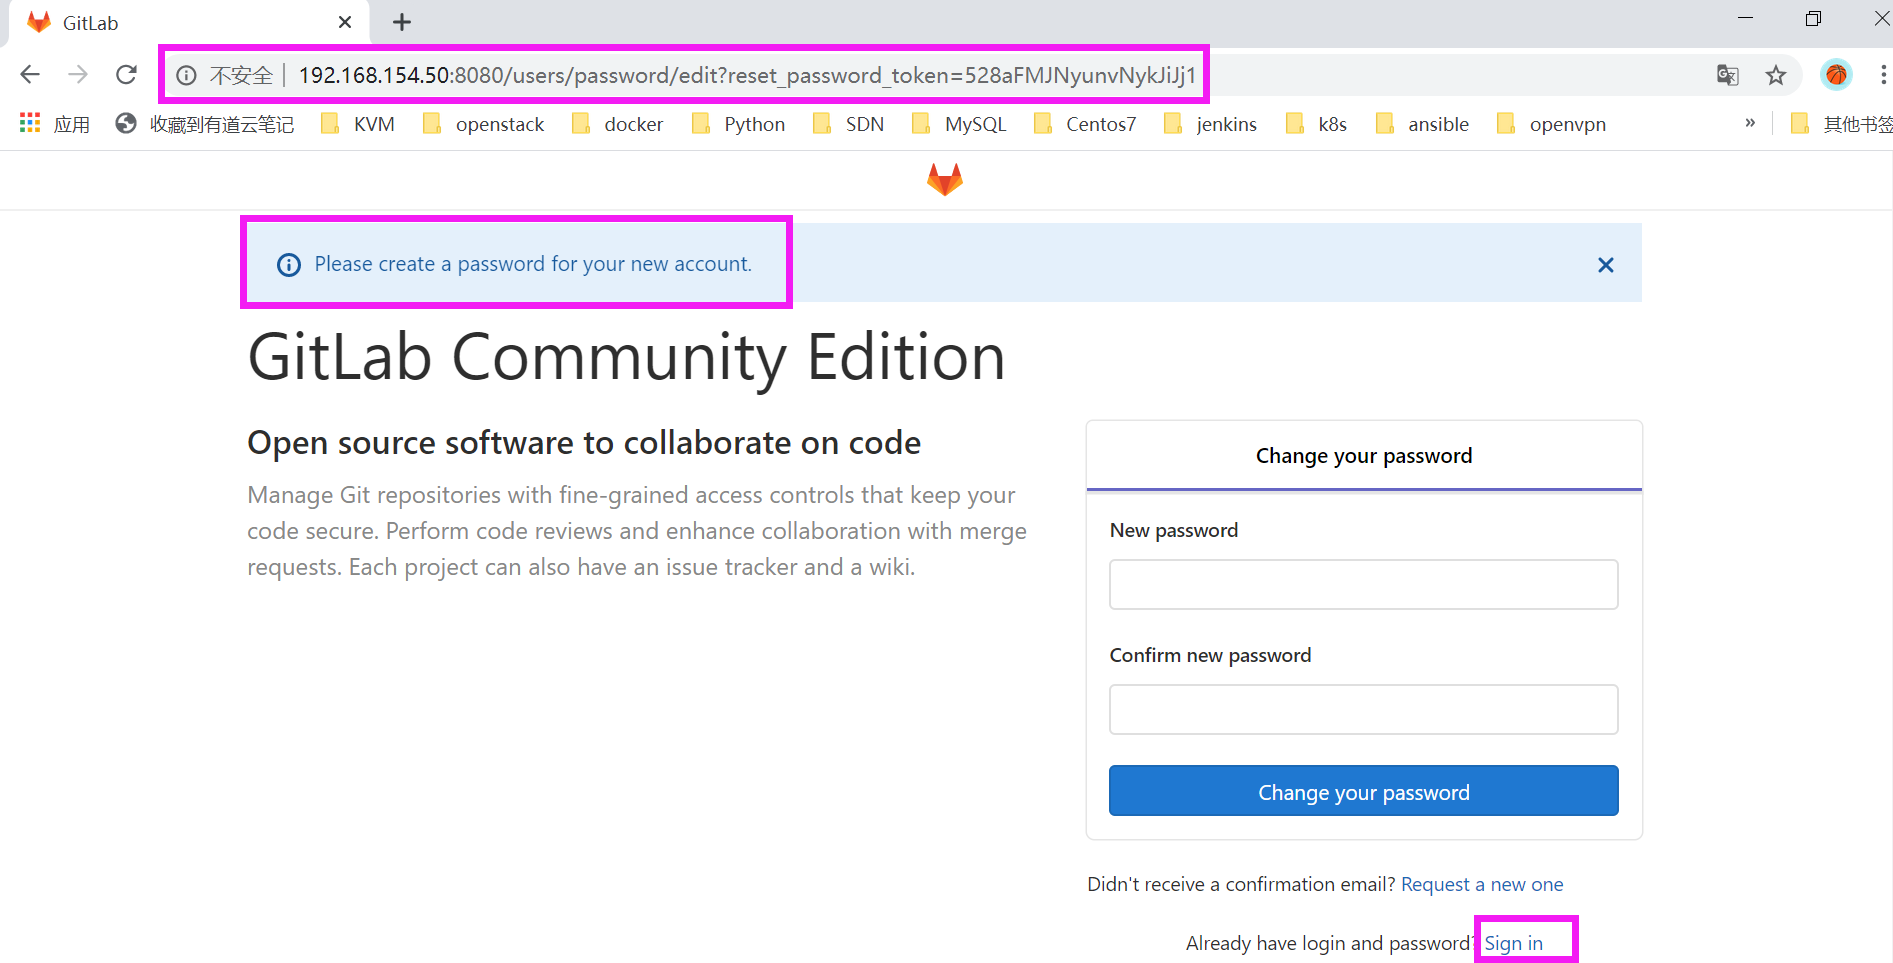
Task: Bookmark this page with the star icon
Action: click(1775, 75)
